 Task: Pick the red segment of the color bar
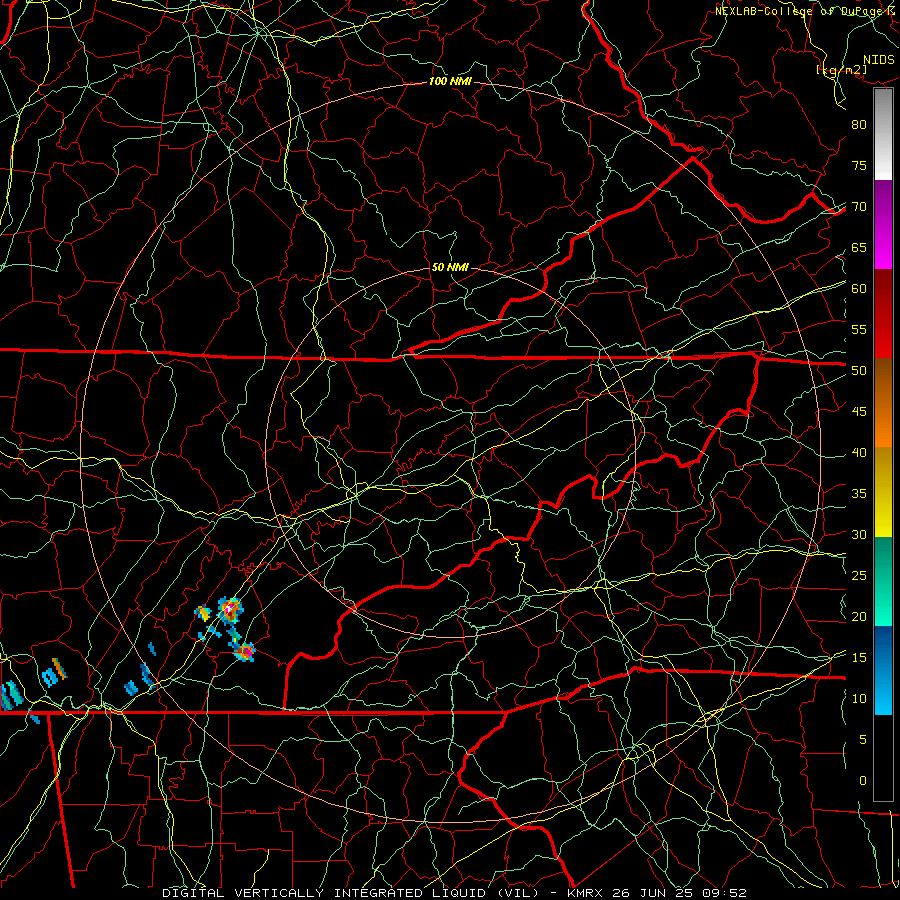(x=883, y=314)
